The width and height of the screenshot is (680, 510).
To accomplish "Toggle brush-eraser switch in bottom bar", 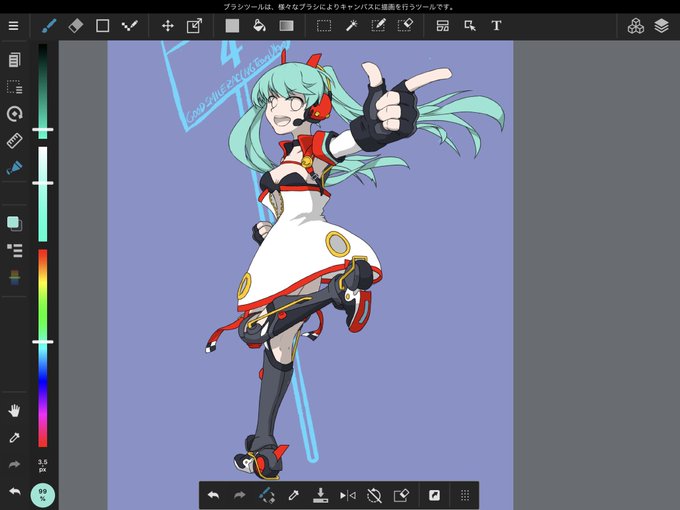I will point(267,495).
